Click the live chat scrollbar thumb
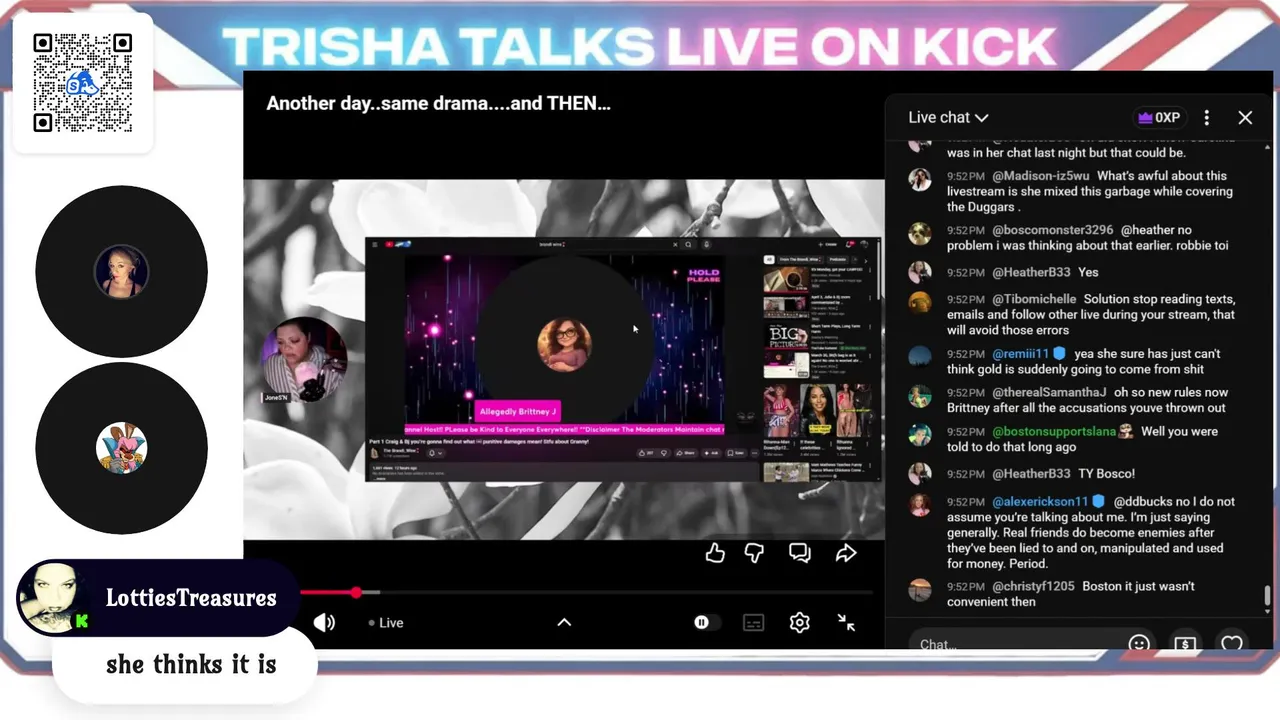 1268,595
